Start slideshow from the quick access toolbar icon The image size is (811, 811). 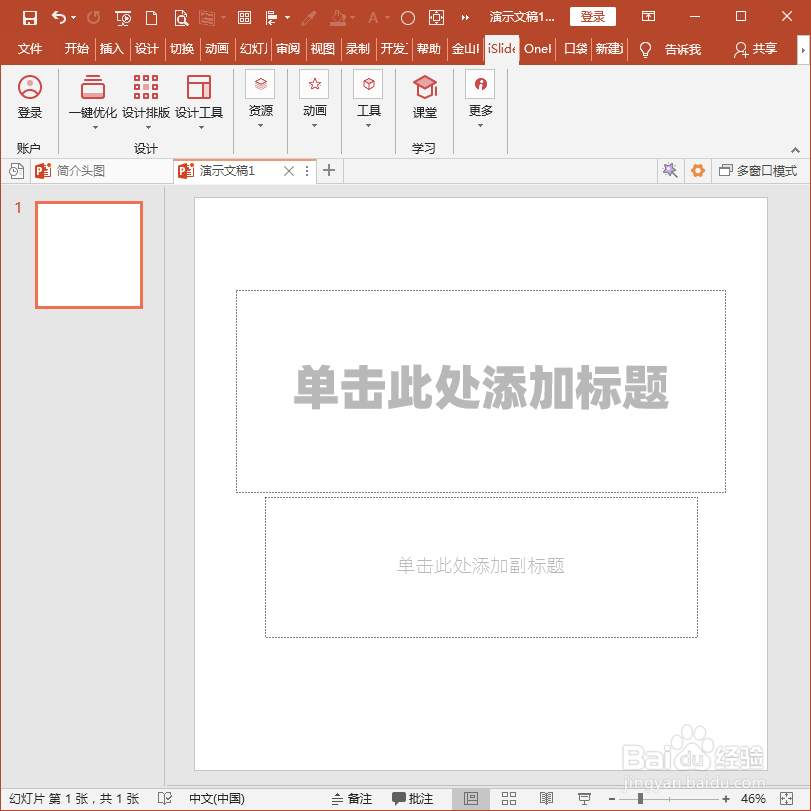click(122, 16)
